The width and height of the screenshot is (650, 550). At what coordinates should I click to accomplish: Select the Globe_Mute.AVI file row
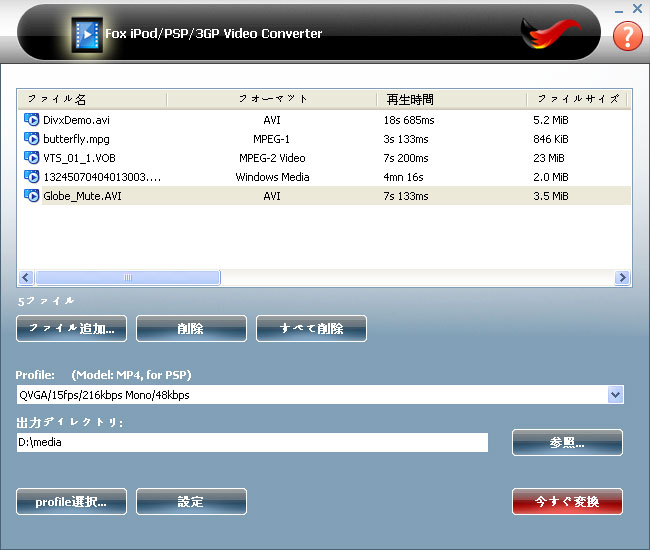[x=325, y=196]
